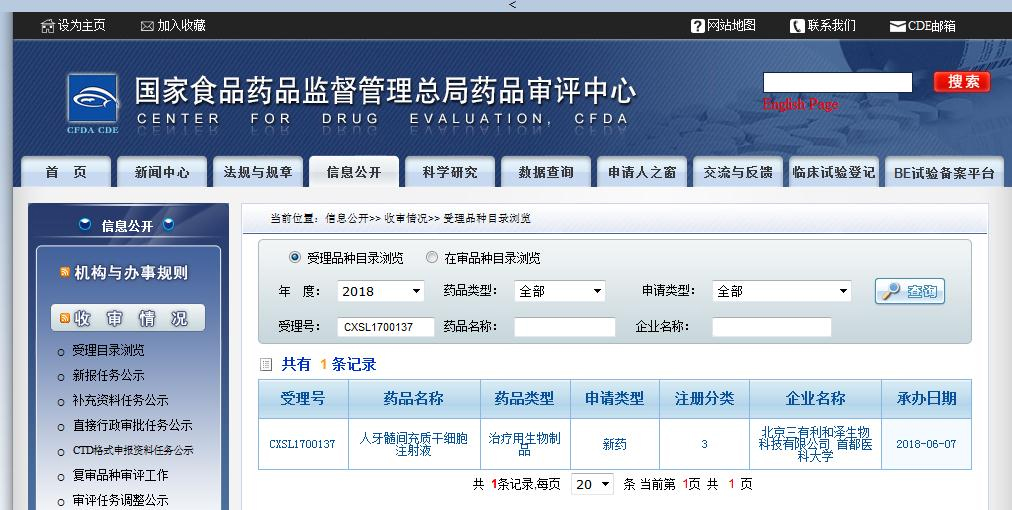Open the 新闻中心 tab
1012x510 pixels.
pos(162,172)
